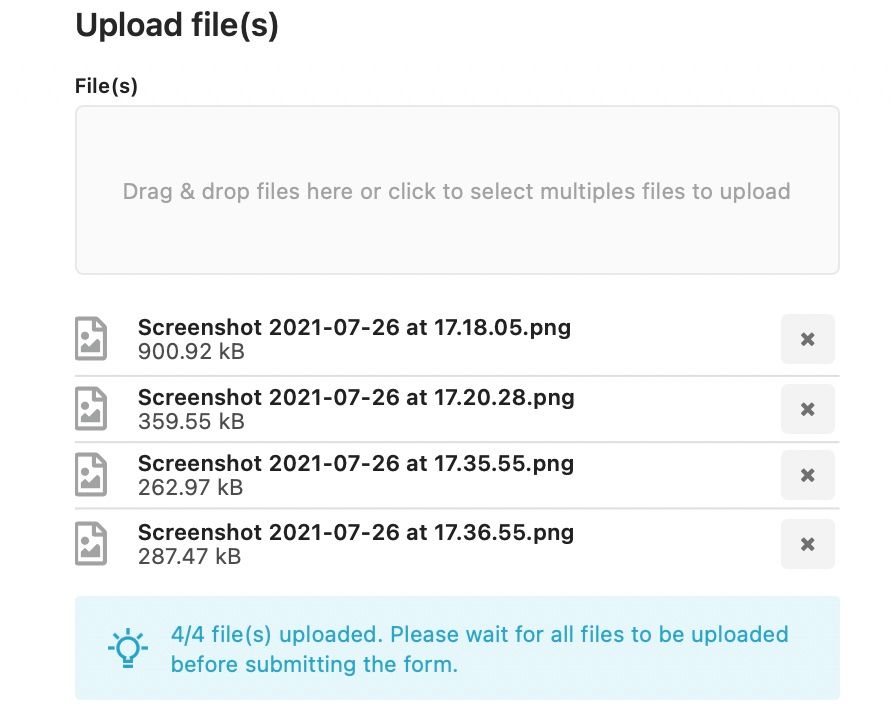Image resolution: width=896 pixels, height=720 pixels.
Task: Remove Screenshot 17.36.55.png with its X button
Action: pos(807,544)
